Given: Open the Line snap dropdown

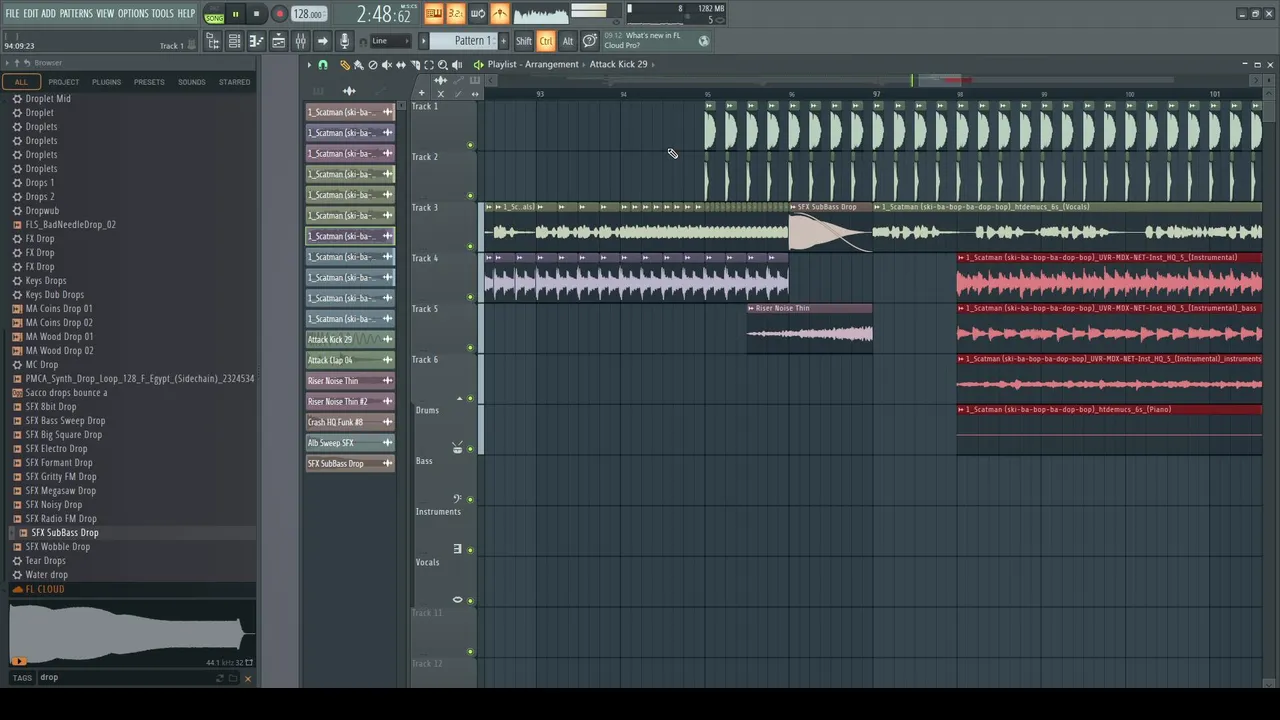Looking at the screenshot, I should click(x=389, y=41).
